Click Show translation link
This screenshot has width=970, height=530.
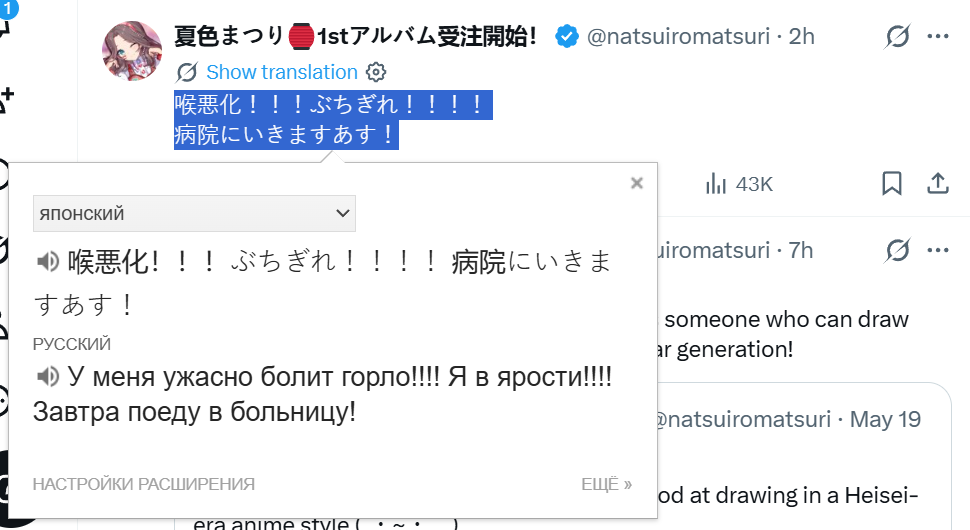pos(282,72)
